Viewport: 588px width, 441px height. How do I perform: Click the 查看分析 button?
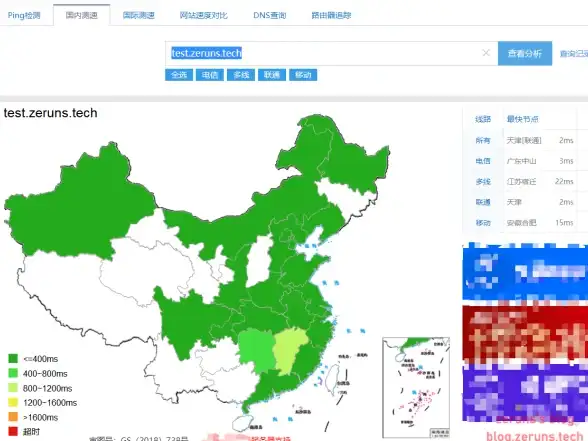click(525, 53)
